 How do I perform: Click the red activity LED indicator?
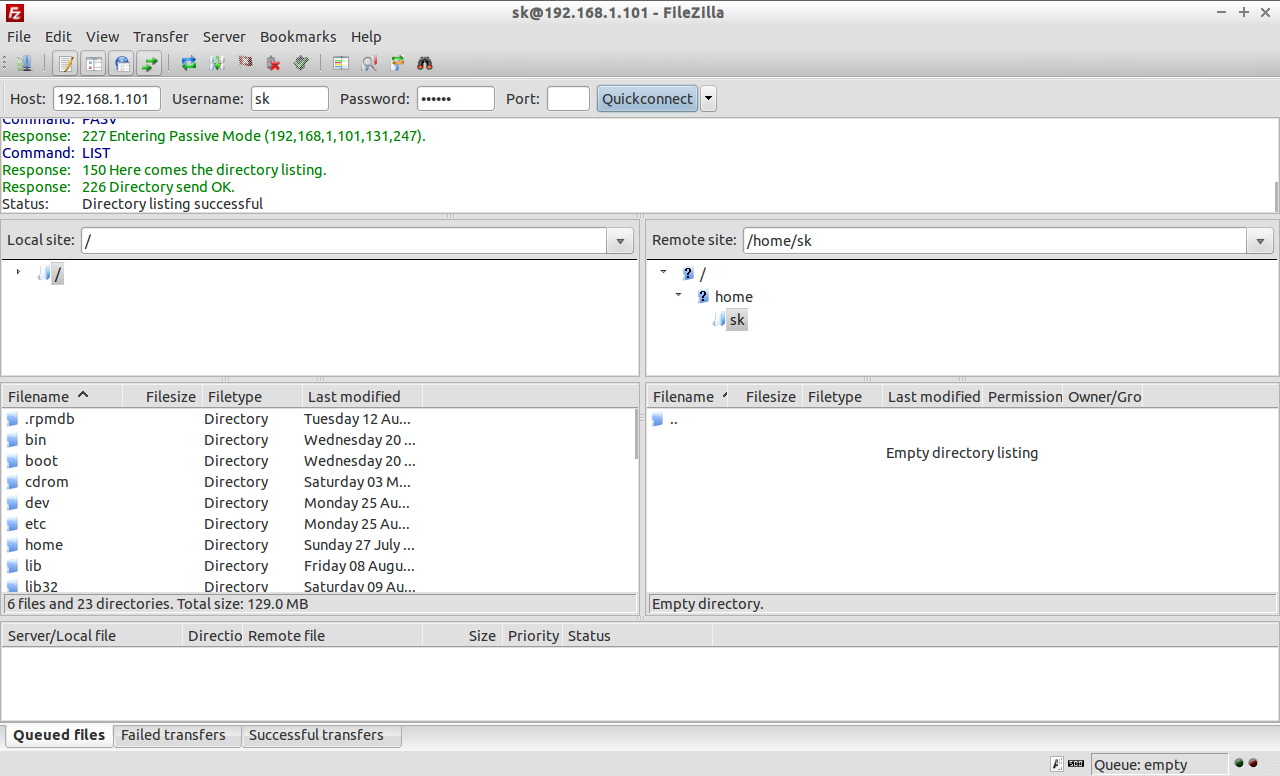tap(1253, 763)
